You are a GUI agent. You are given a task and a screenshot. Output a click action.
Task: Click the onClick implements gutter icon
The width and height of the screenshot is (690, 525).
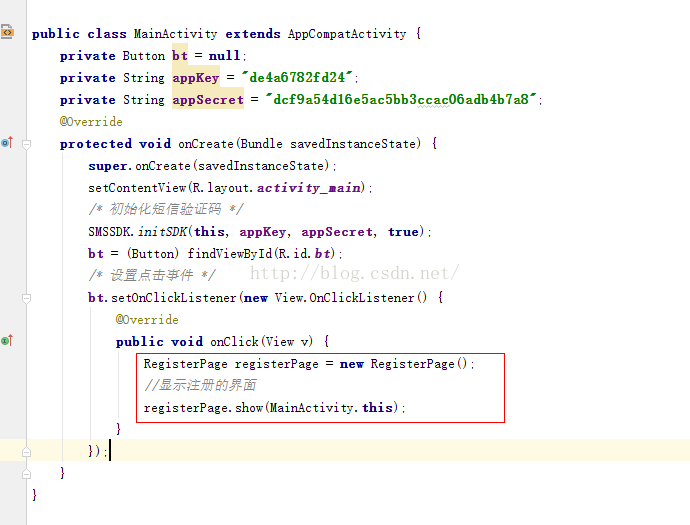pyautogui.click(x=7, y=340)
